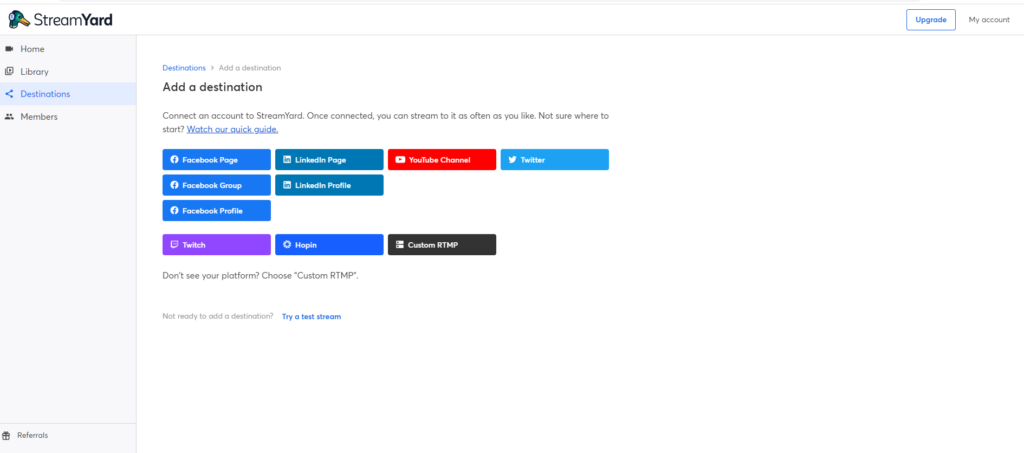Open Members in the sidebar
The height and width of the screenshot is (453, 1024).
68,117
